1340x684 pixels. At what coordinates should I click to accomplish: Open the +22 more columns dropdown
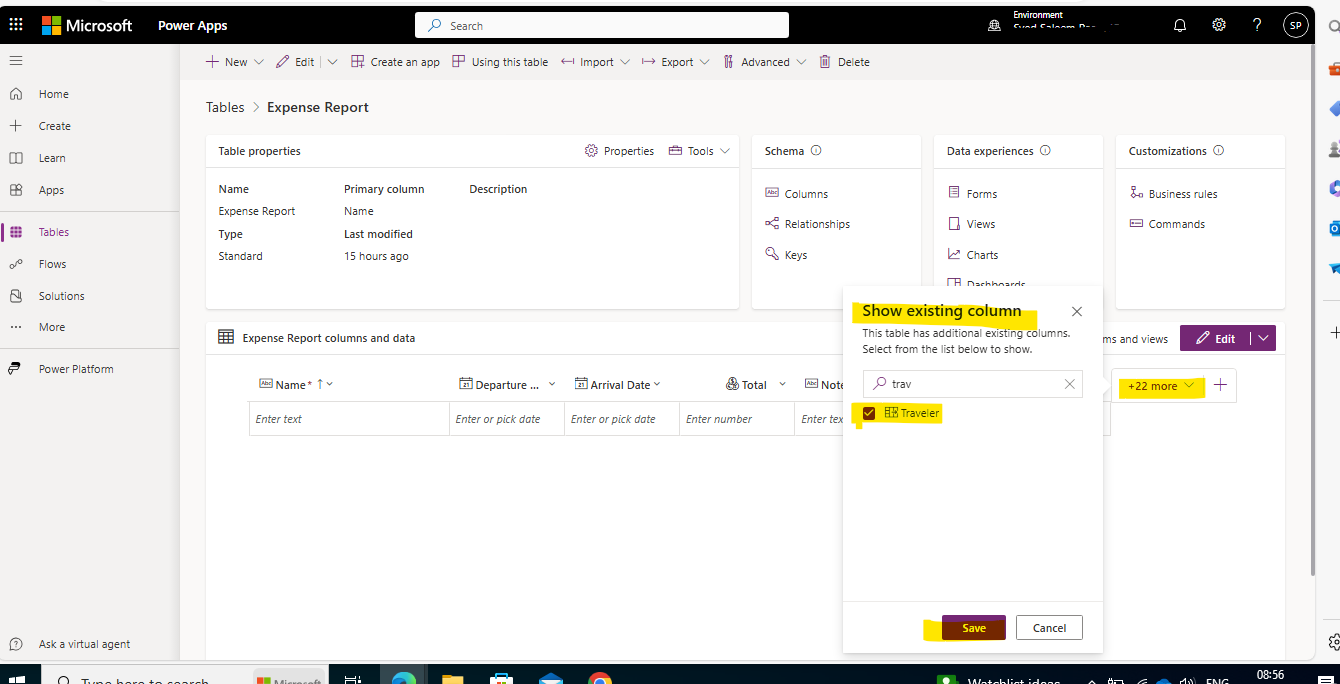pos(1160,386)
